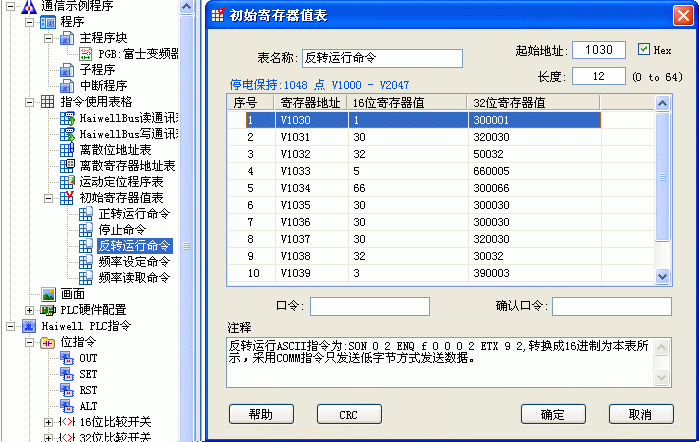Click the HaiwellBus读通讯 table icon

pos(67,118)
